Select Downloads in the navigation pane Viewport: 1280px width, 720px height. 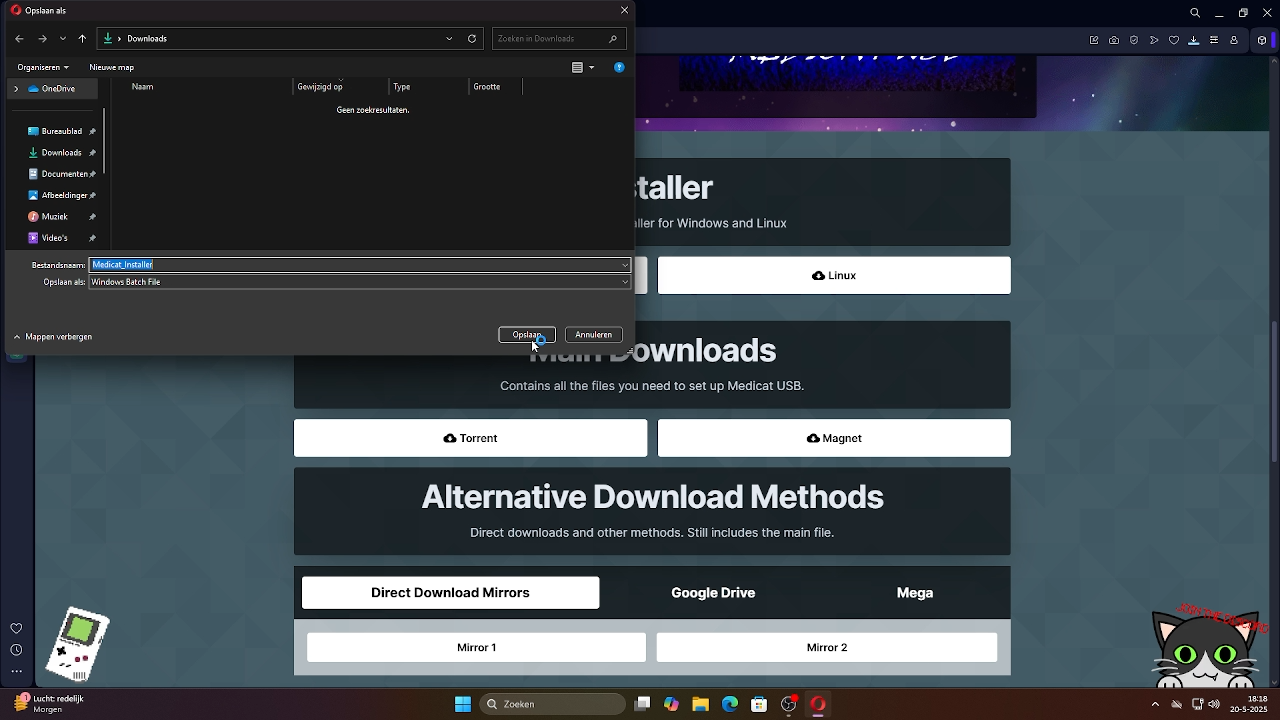61,153
